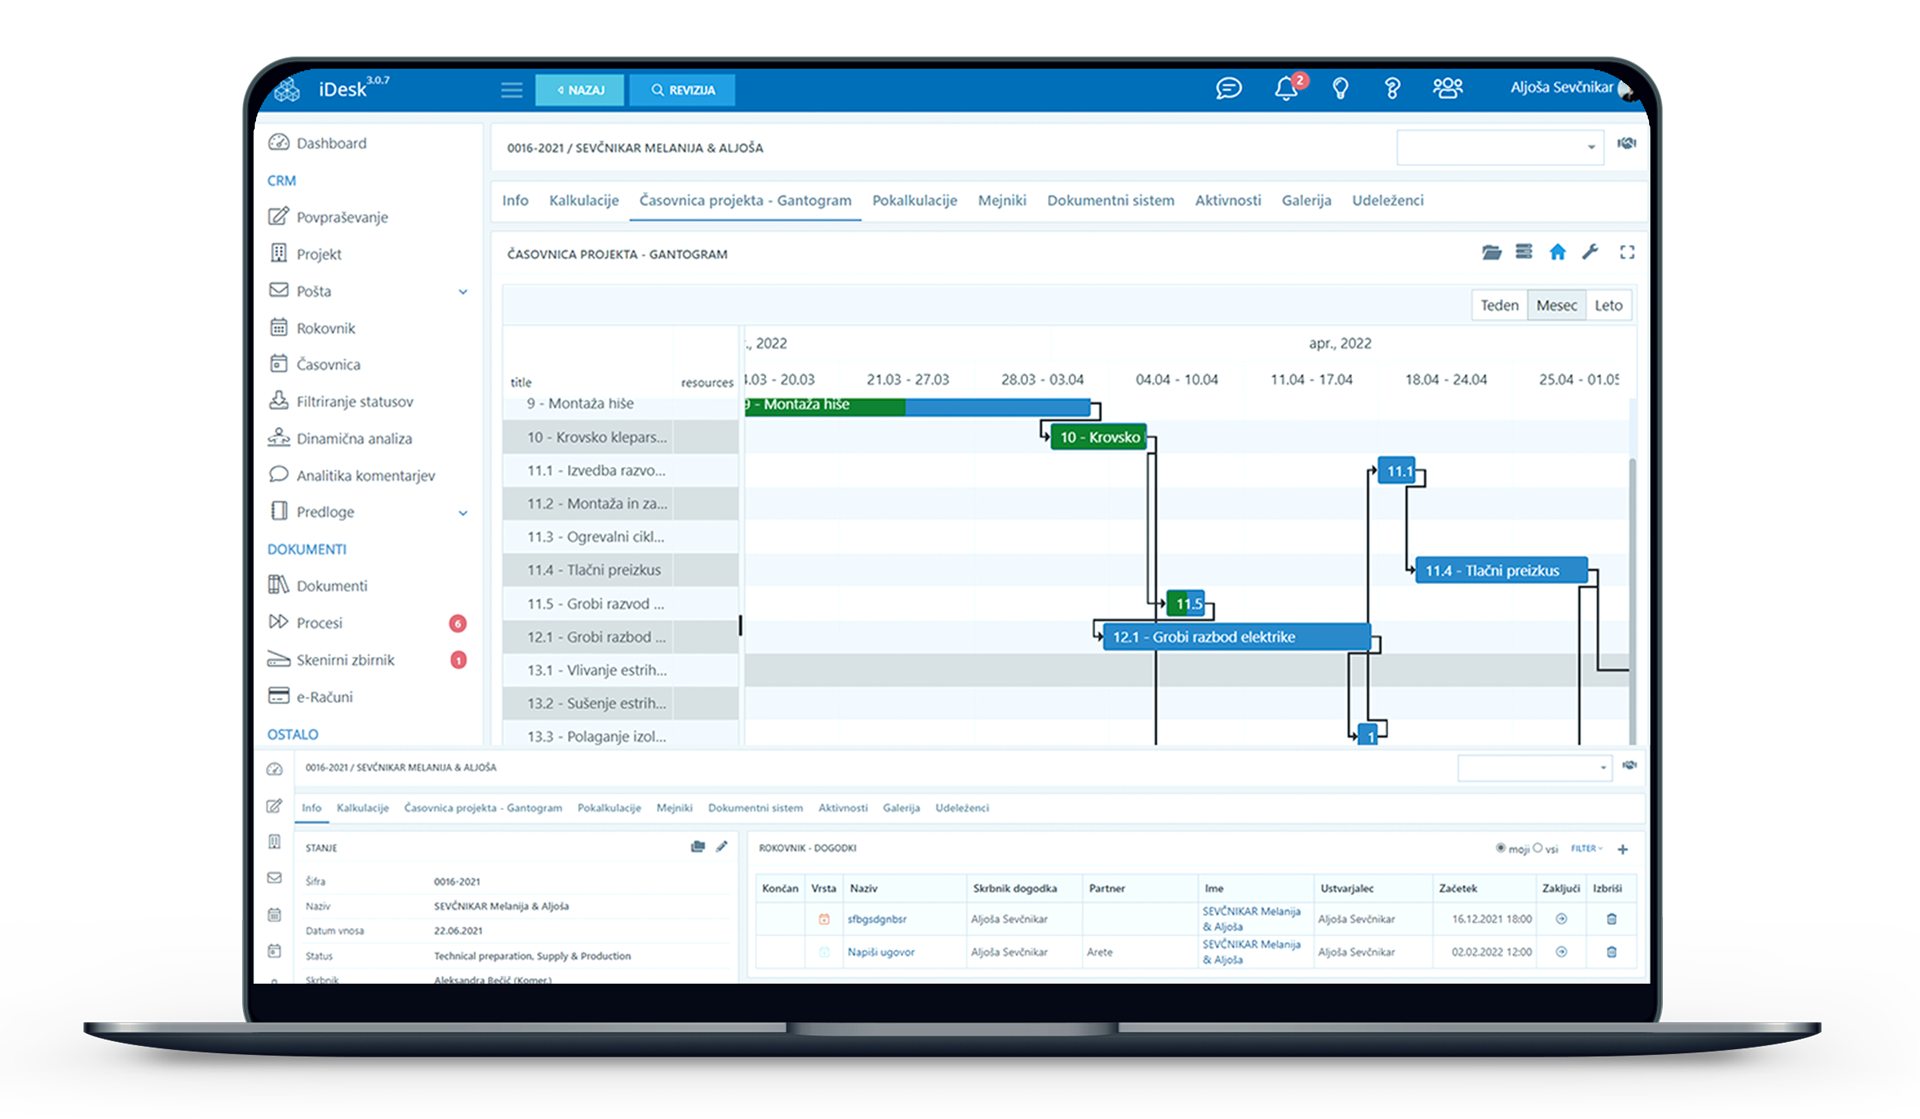Open the notifications bell icon
Viewport: 1920px width, 1119px height.
tap(1286, 89)
